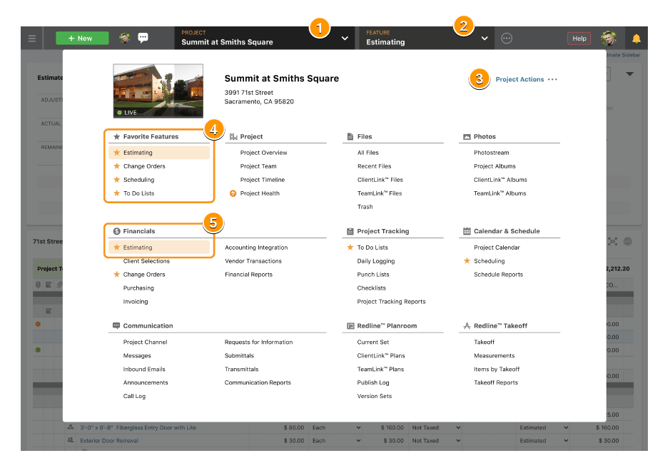Open Daily Logging under Project Tracking
Screen dimensions: 670x468
click(375, 261)
